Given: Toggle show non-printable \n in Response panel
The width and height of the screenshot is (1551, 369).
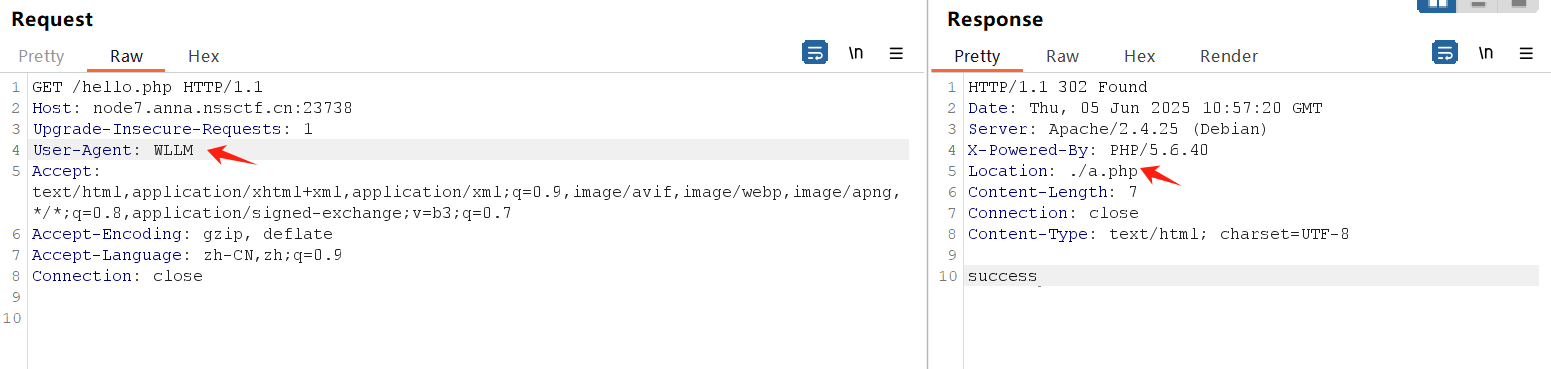Looking at the screenshot, I should click(x=1486, y=53).
